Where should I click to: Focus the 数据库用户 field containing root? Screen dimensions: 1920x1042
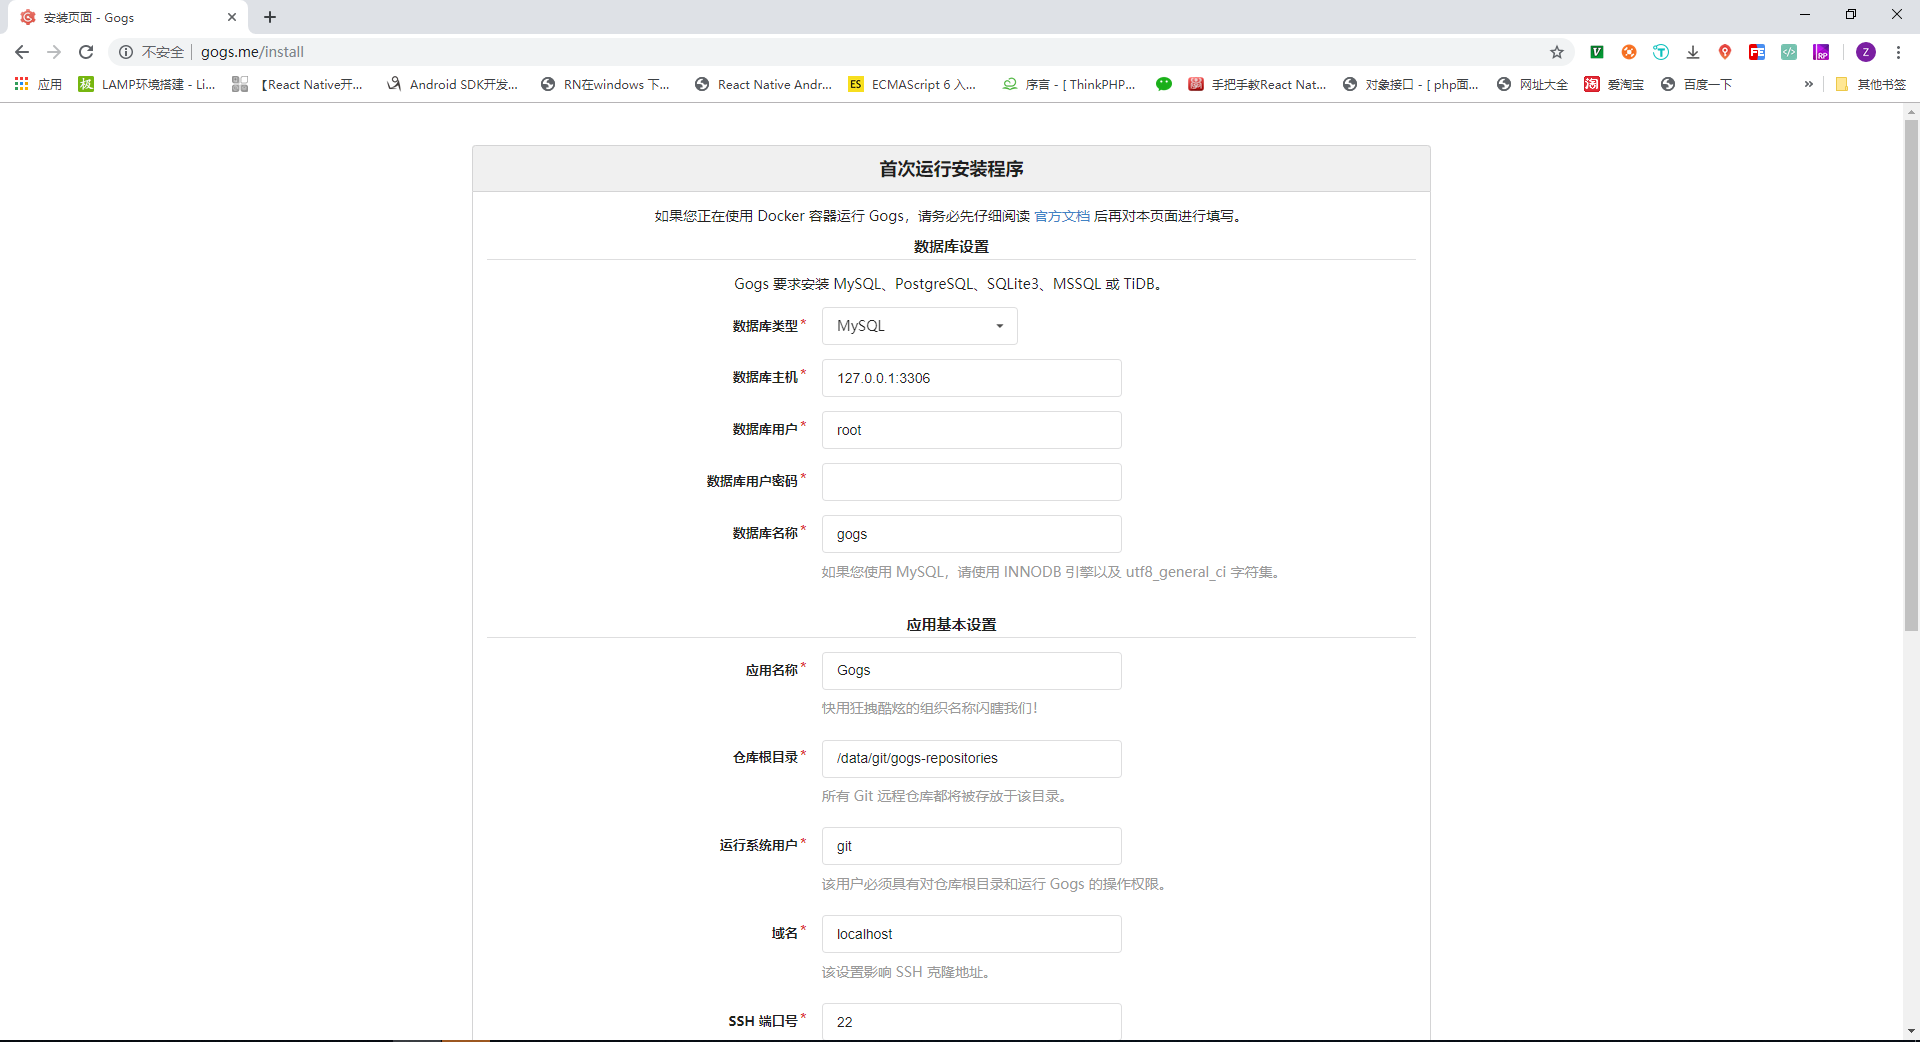(972, 430)
